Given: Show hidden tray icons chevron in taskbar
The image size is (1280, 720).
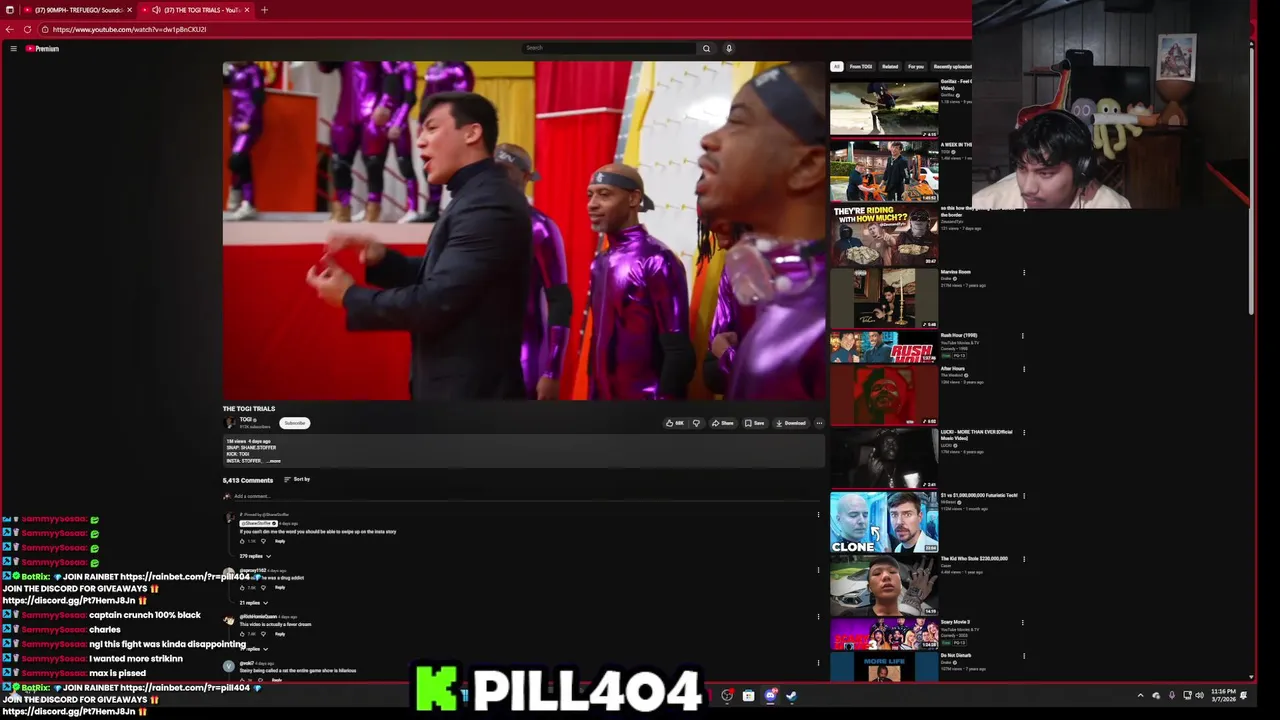Looking at the screenshot, I should point(1140,695).
